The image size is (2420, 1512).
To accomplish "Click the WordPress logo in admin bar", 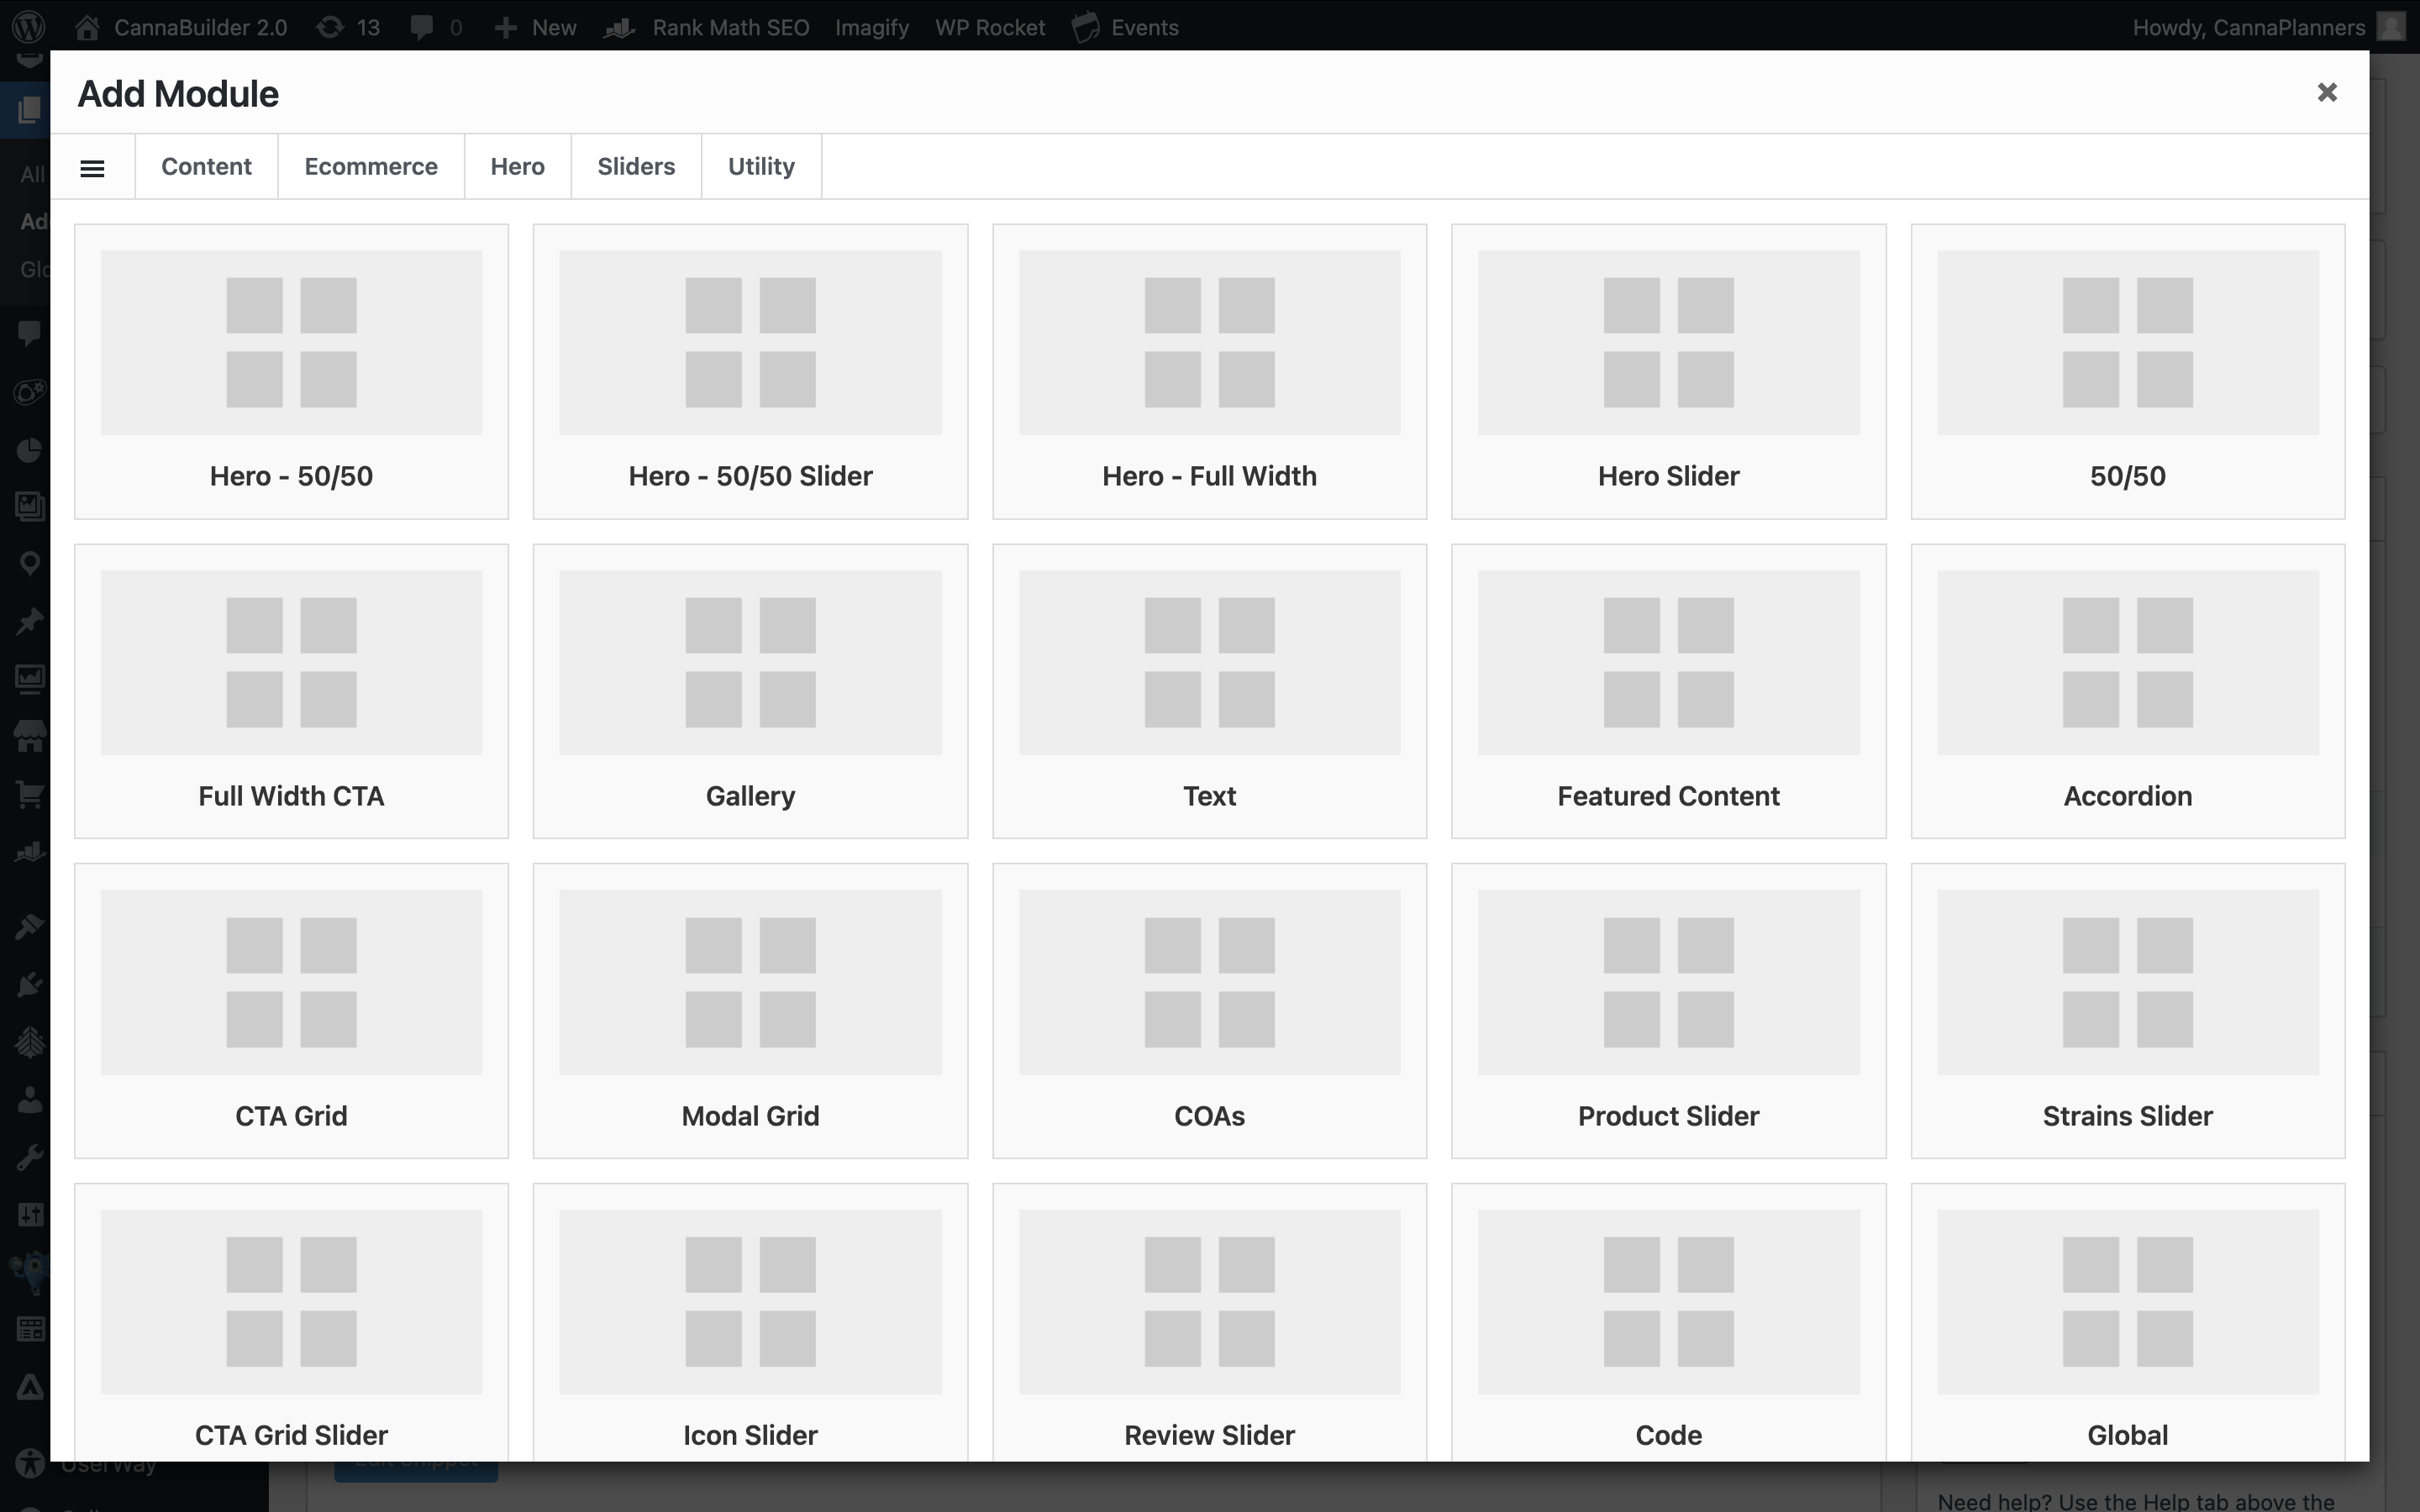I will [x=29, y=26].
